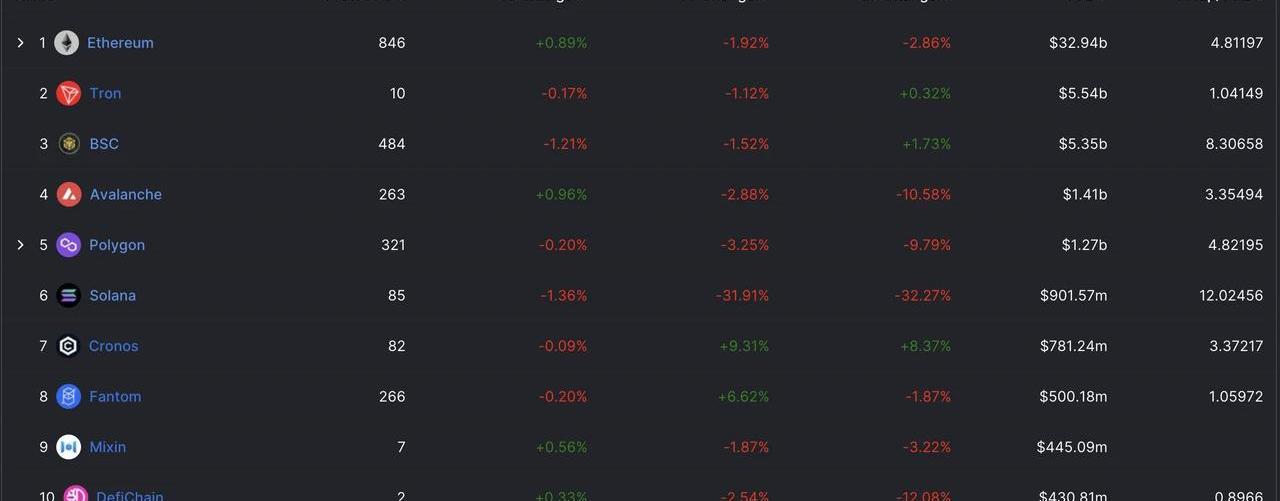Click the Polygon chain logo icon

tap(68, 245)
